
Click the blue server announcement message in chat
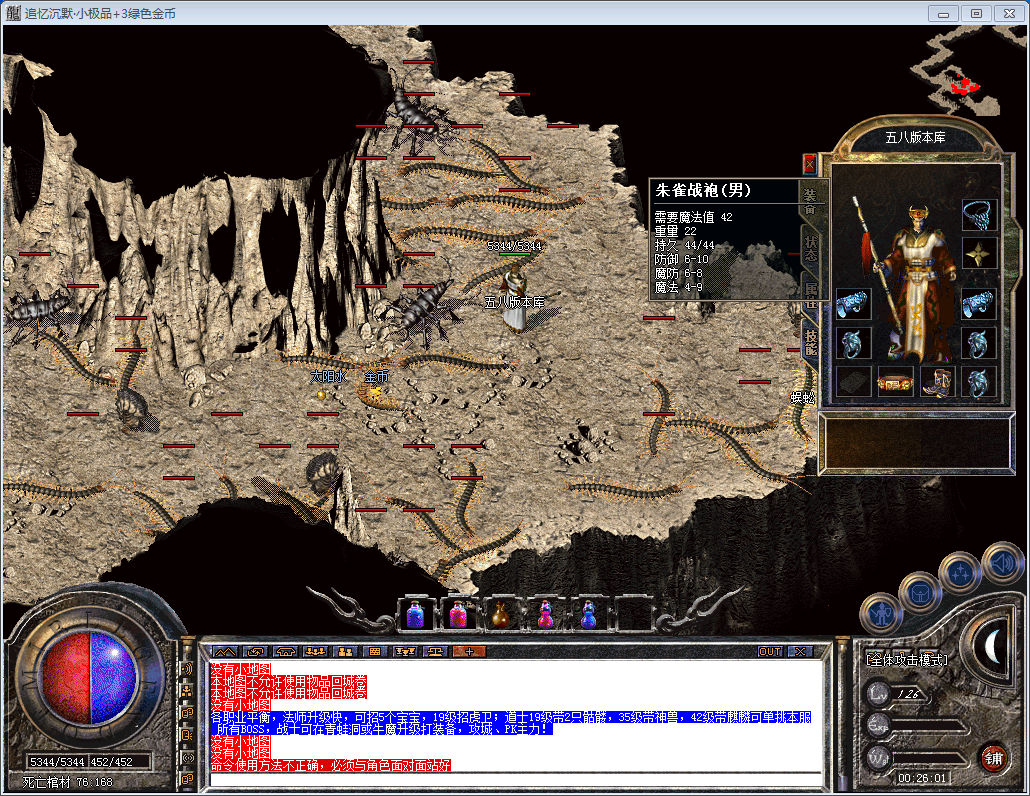[510, 723]
